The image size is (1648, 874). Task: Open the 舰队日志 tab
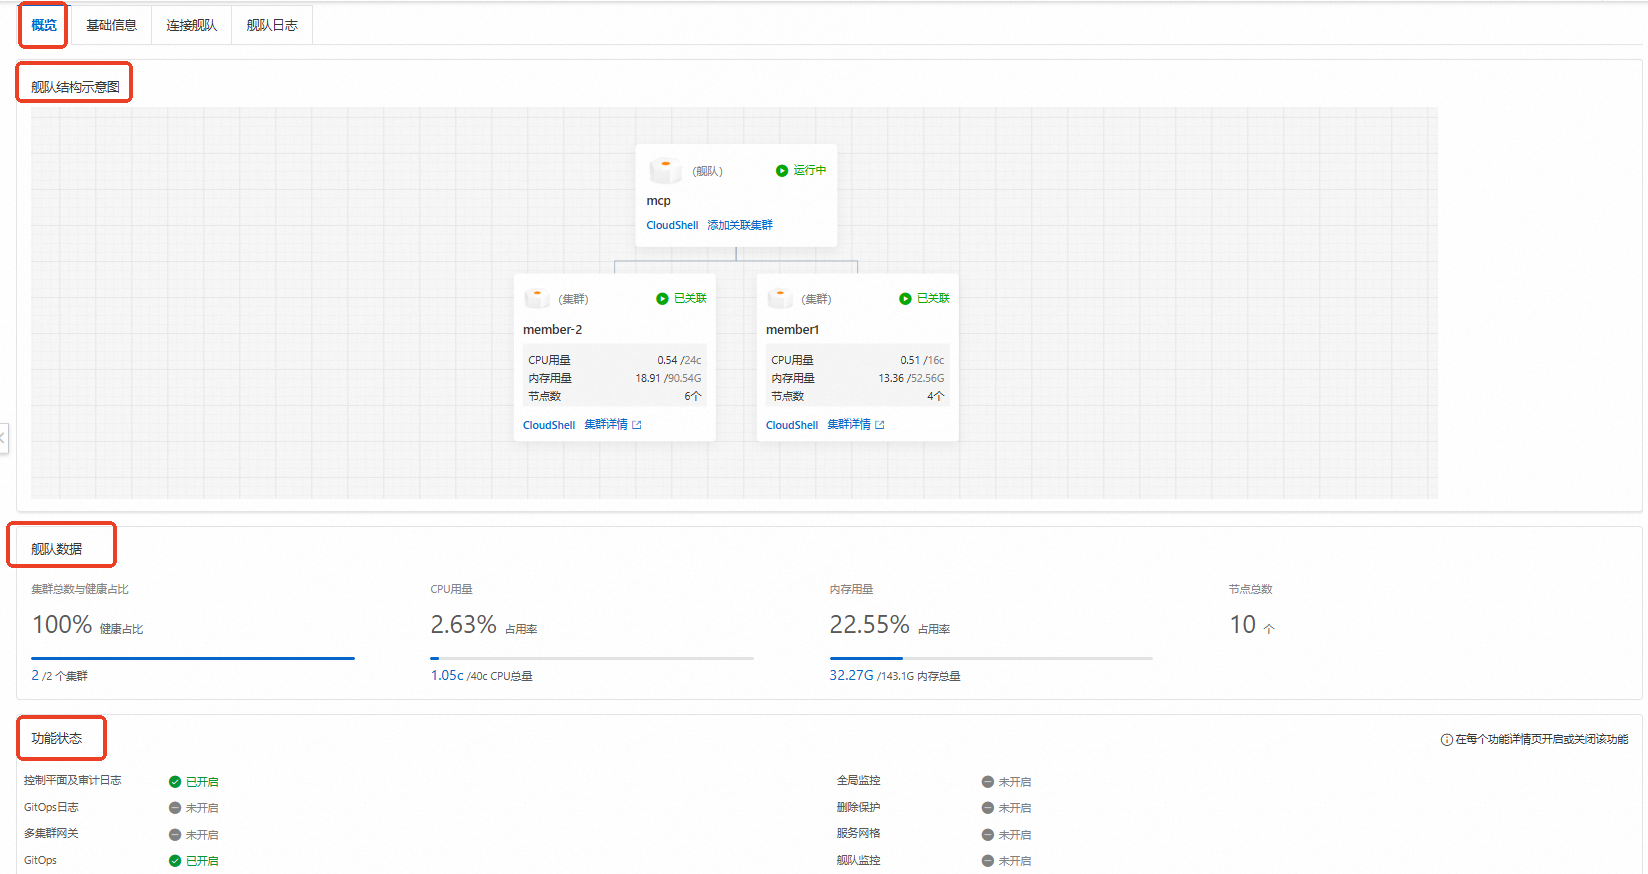point(272,25)
